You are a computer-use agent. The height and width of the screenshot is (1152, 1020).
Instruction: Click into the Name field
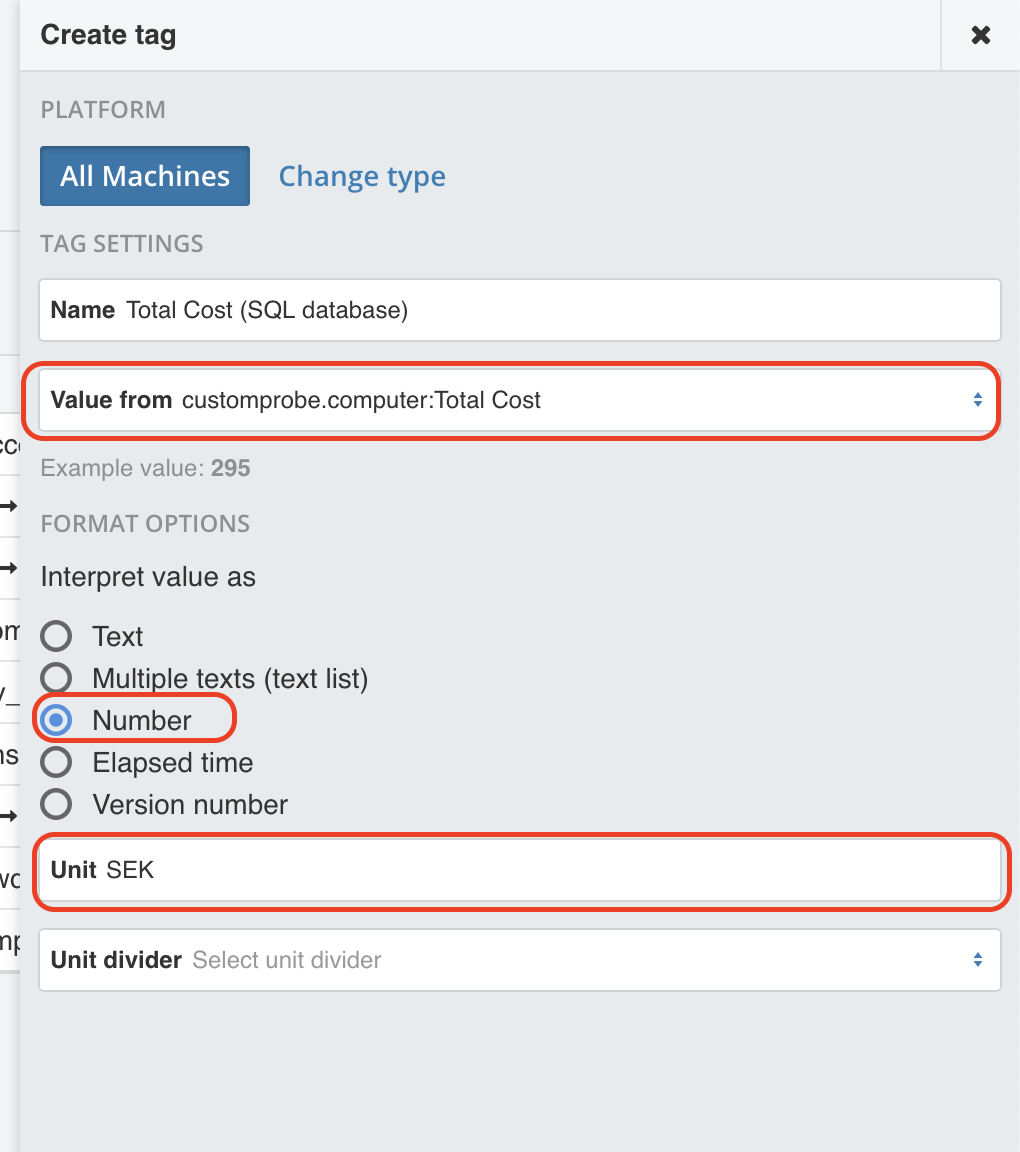(520, 310)
